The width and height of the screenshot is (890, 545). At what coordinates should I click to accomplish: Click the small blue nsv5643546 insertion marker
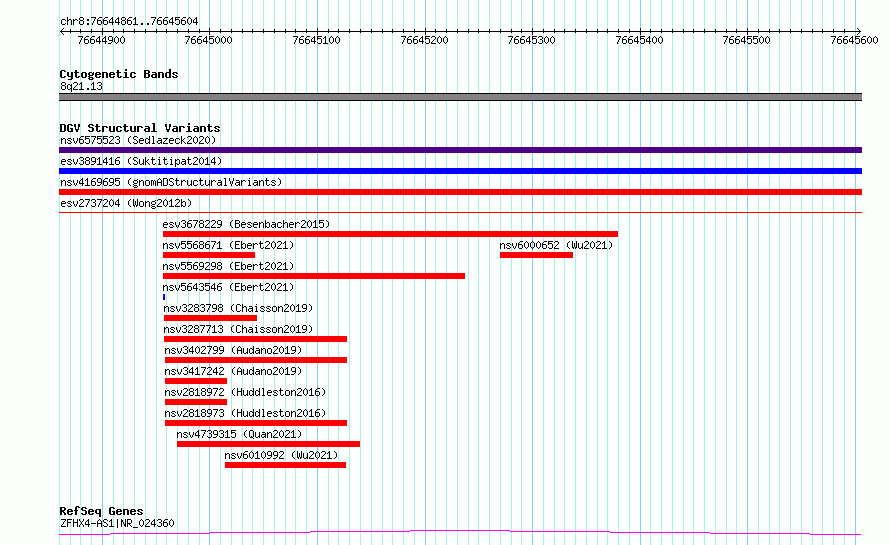(164, 297)
